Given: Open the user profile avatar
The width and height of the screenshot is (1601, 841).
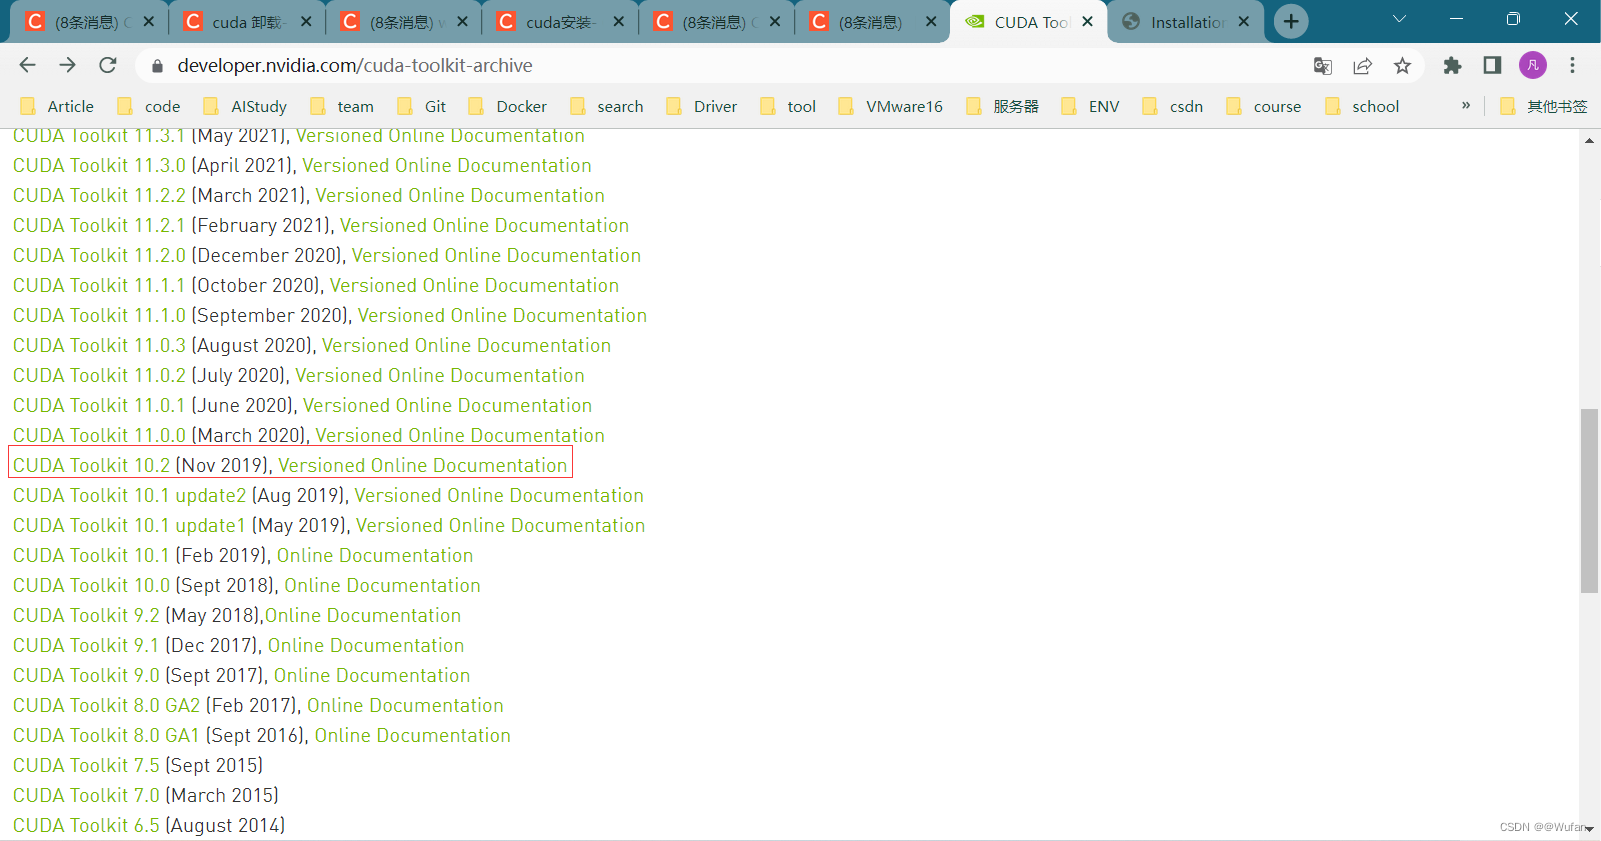Looking at the screenshot, I should coord(1533,66).
